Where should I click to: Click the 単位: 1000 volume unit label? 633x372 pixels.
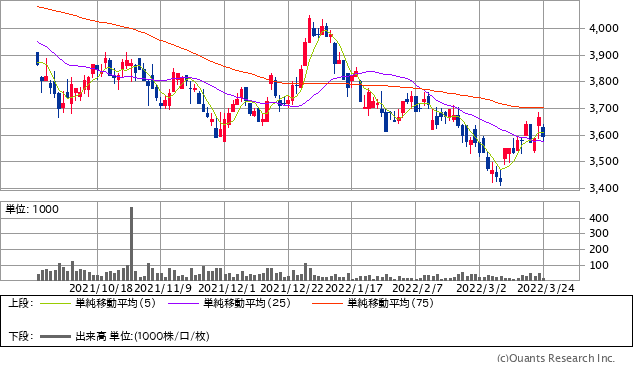pos(32,209)
